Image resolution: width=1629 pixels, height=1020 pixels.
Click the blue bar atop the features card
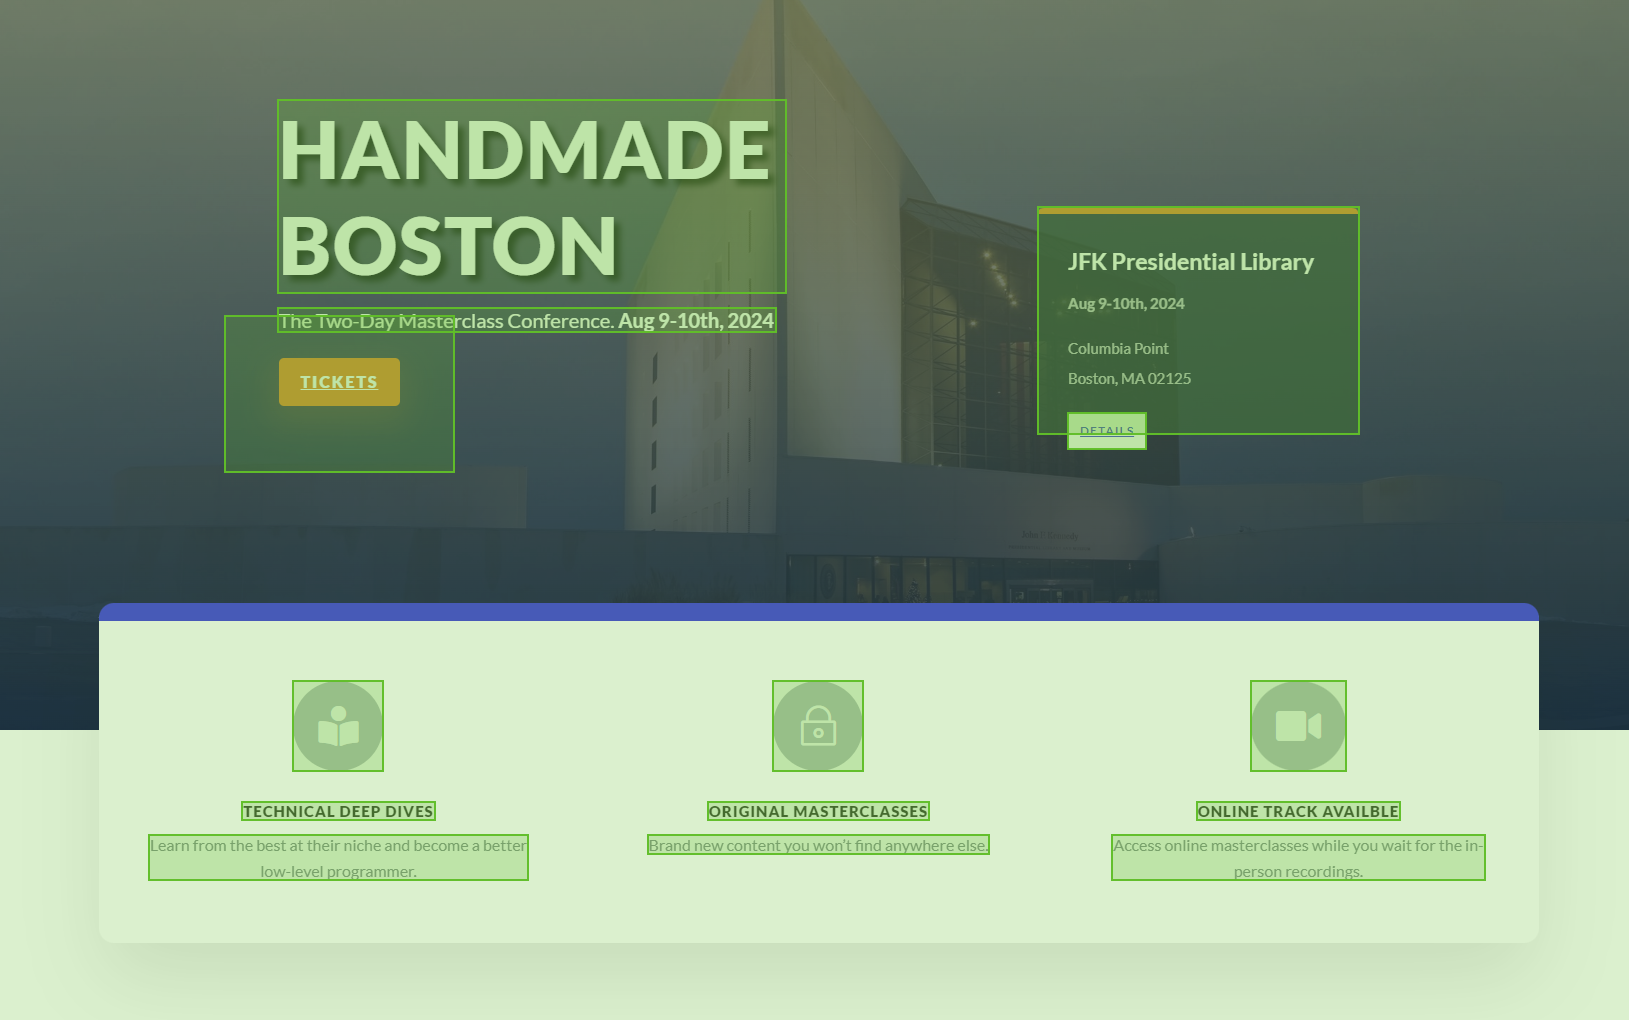point(818,612)
